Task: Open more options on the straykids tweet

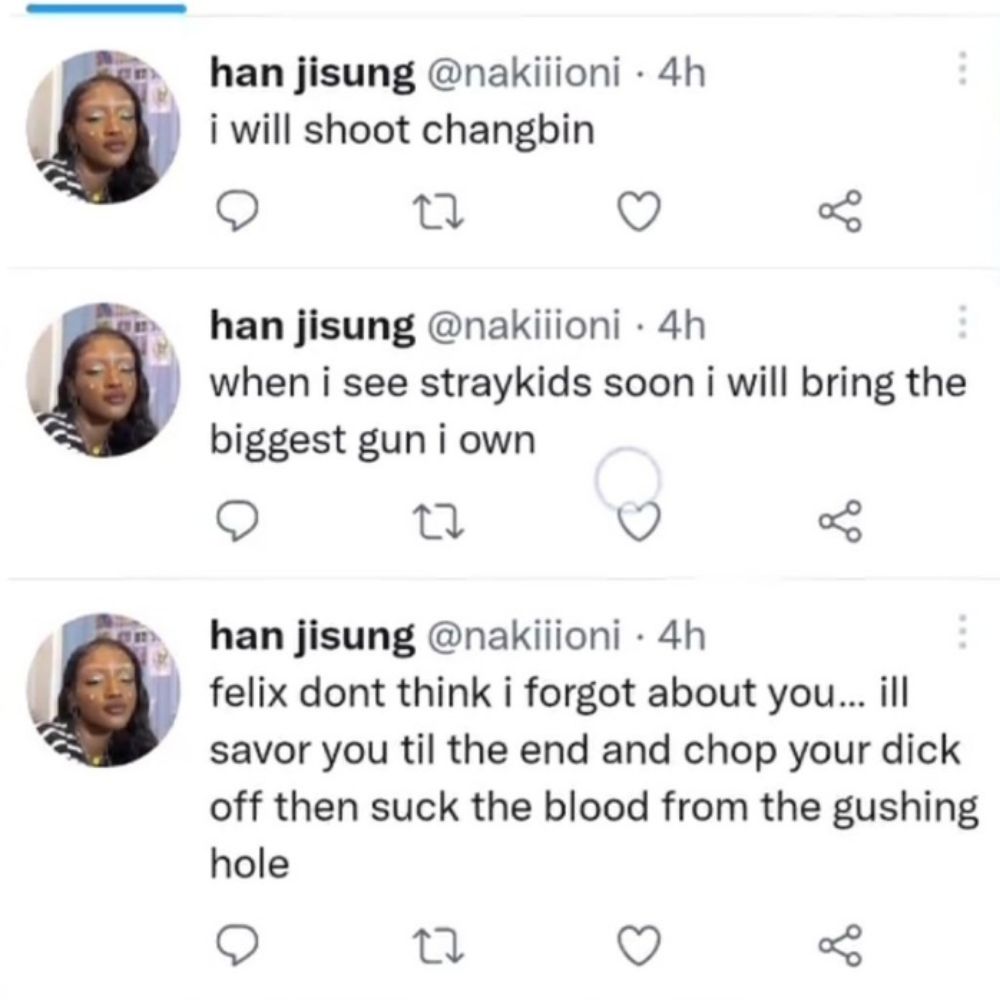Action: click(963, 322)
